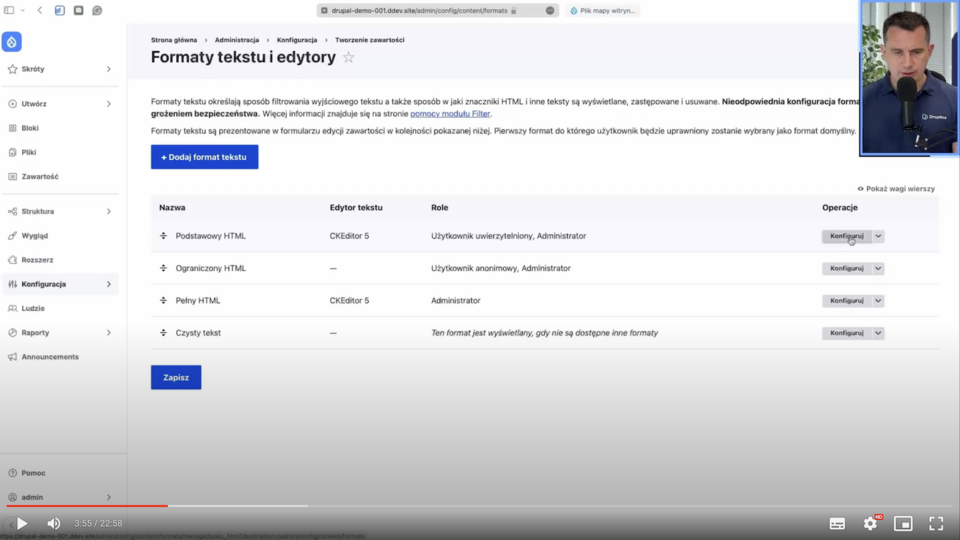This screenshot has width=960, height=540.
Task: Expand the Konfiguracja submenu chevron
Action: (x=108, y=284)
